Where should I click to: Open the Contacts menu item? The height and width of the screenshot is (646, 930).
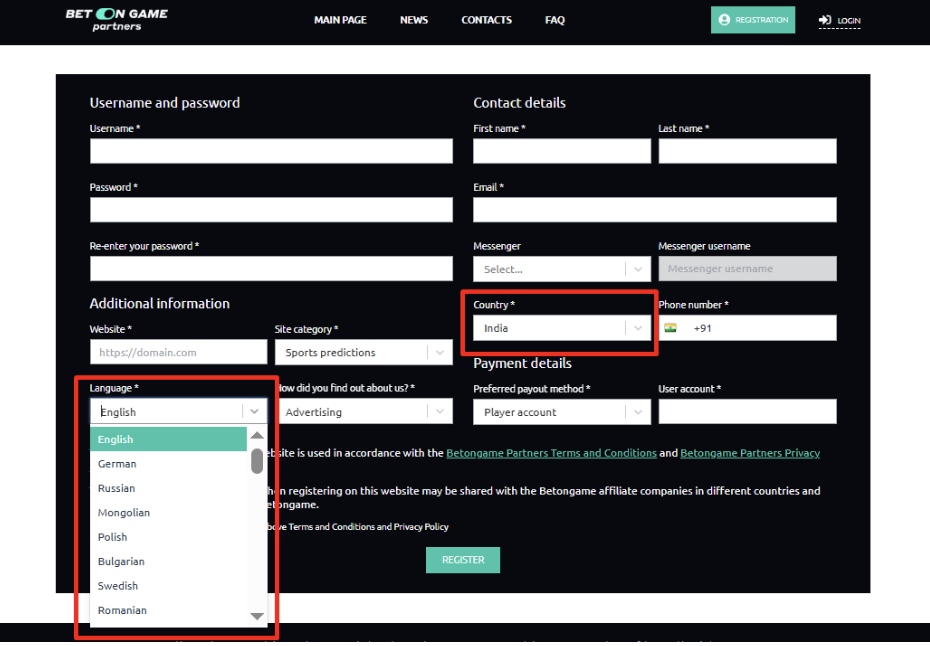tap(486, 20)
